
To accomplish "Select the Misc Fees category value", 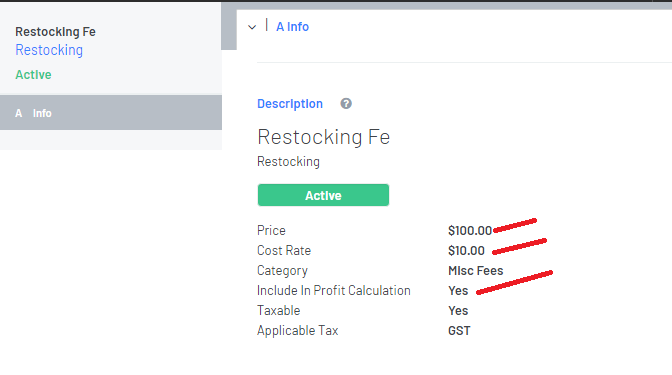I will [x=475, y=271].
